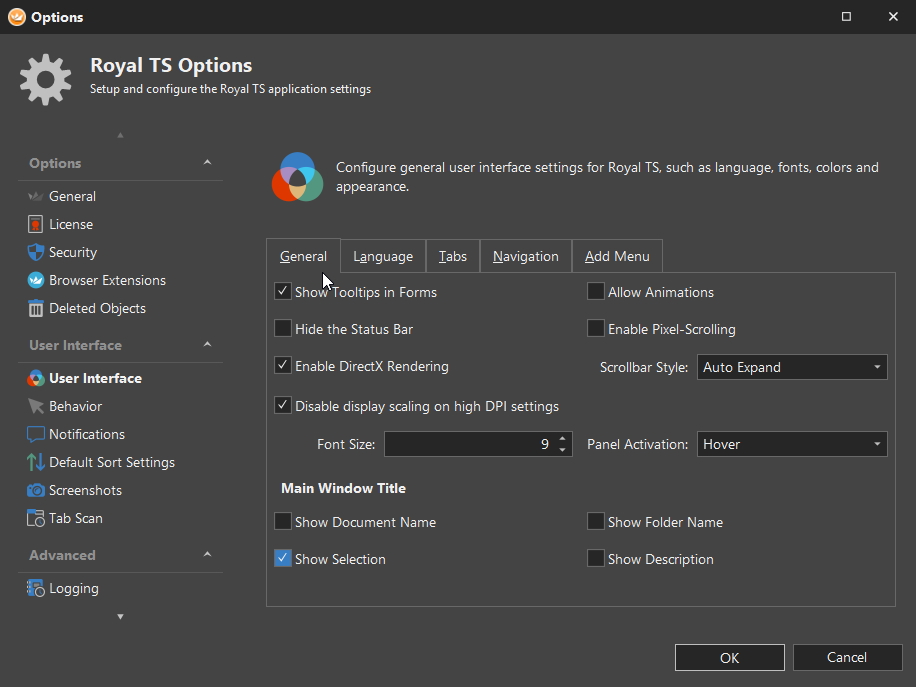Click the Deleted Objects trash icon
The height and width of the screenshot is (687, 916).
[36, 309]
